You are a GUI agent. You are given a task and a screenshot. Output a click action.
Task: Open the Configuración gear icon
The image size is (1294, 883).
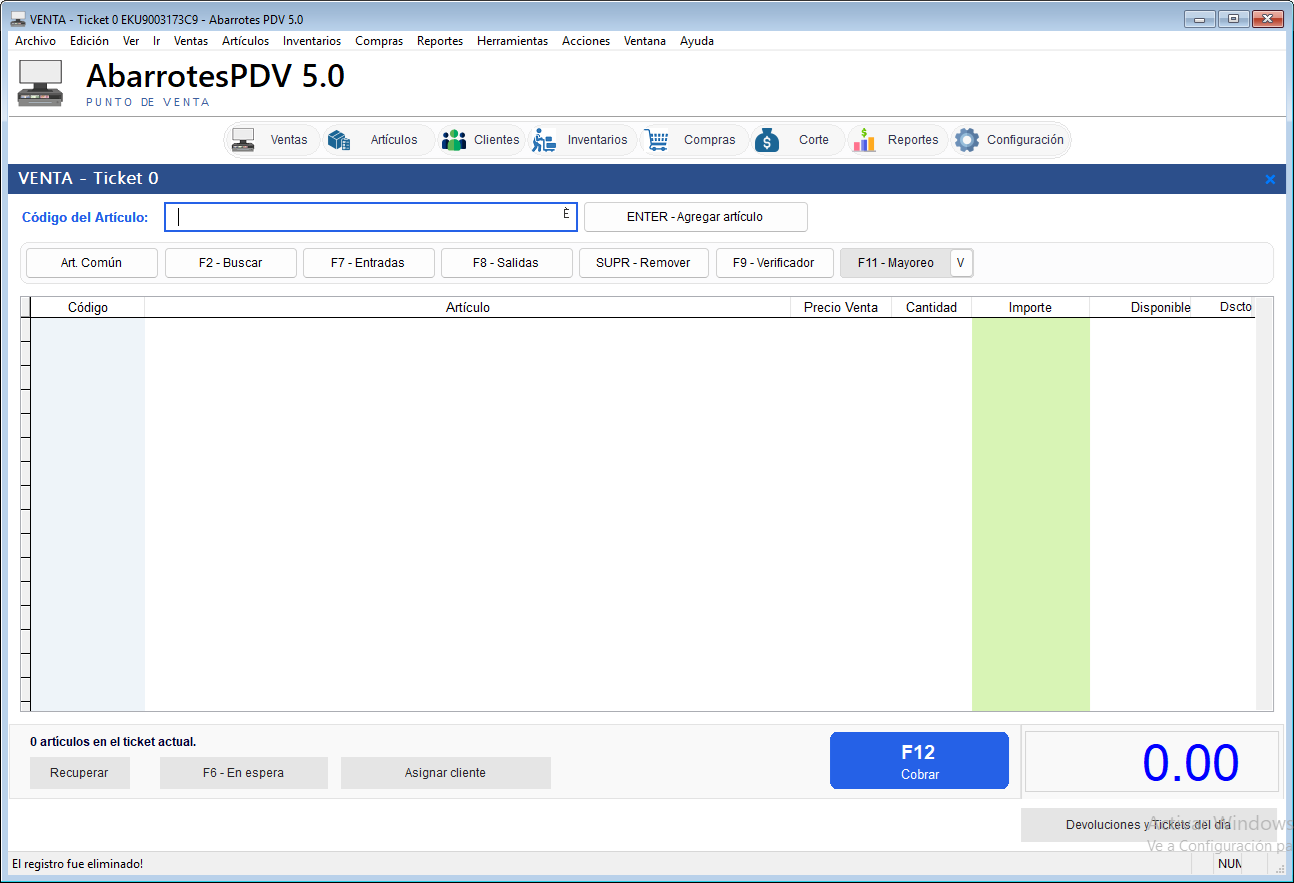966,140
